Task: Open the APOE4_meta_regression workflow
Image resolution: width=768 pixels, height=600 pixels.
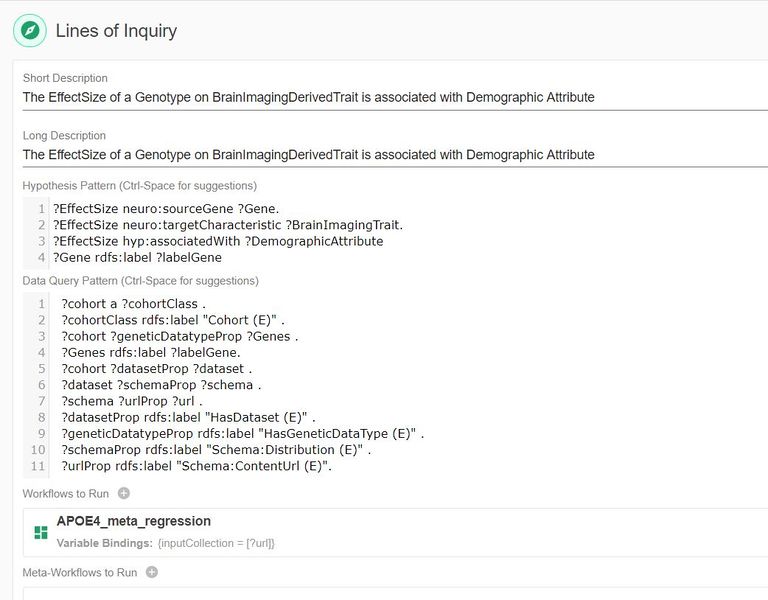Action: click(x=134, y=521)
